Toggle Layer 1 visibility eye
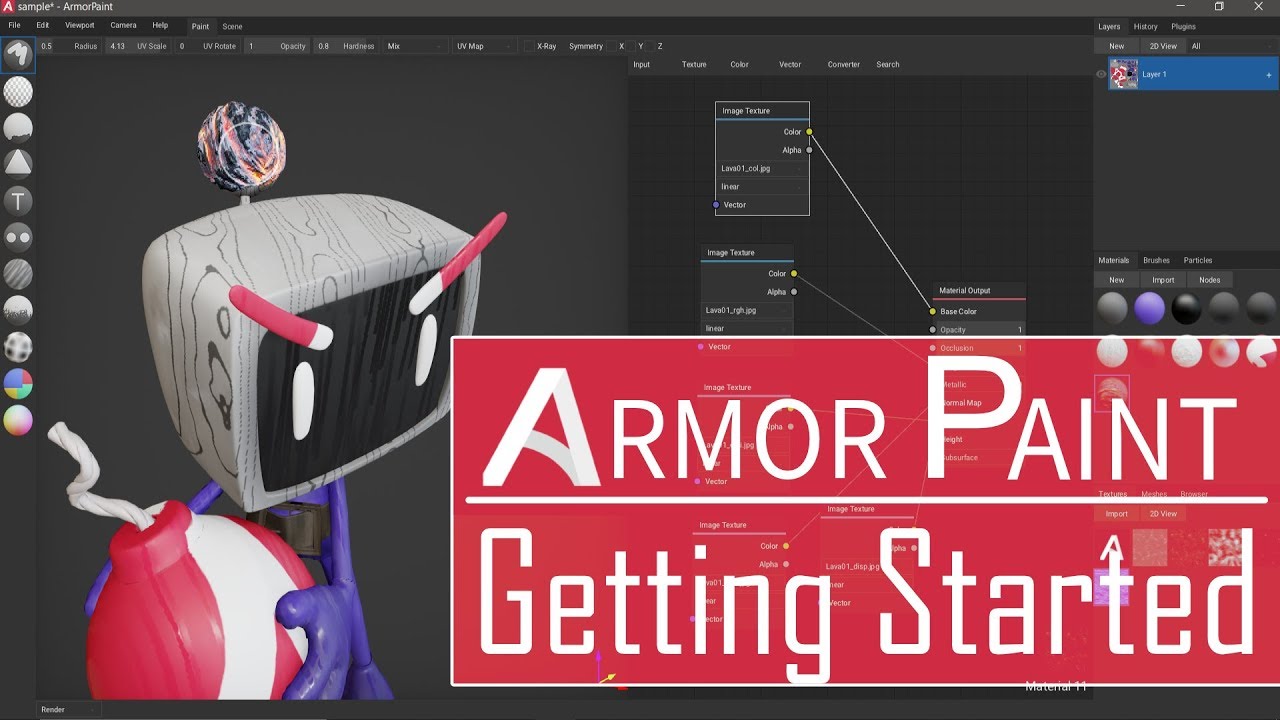1280x720 pixels. [1101, 74]
